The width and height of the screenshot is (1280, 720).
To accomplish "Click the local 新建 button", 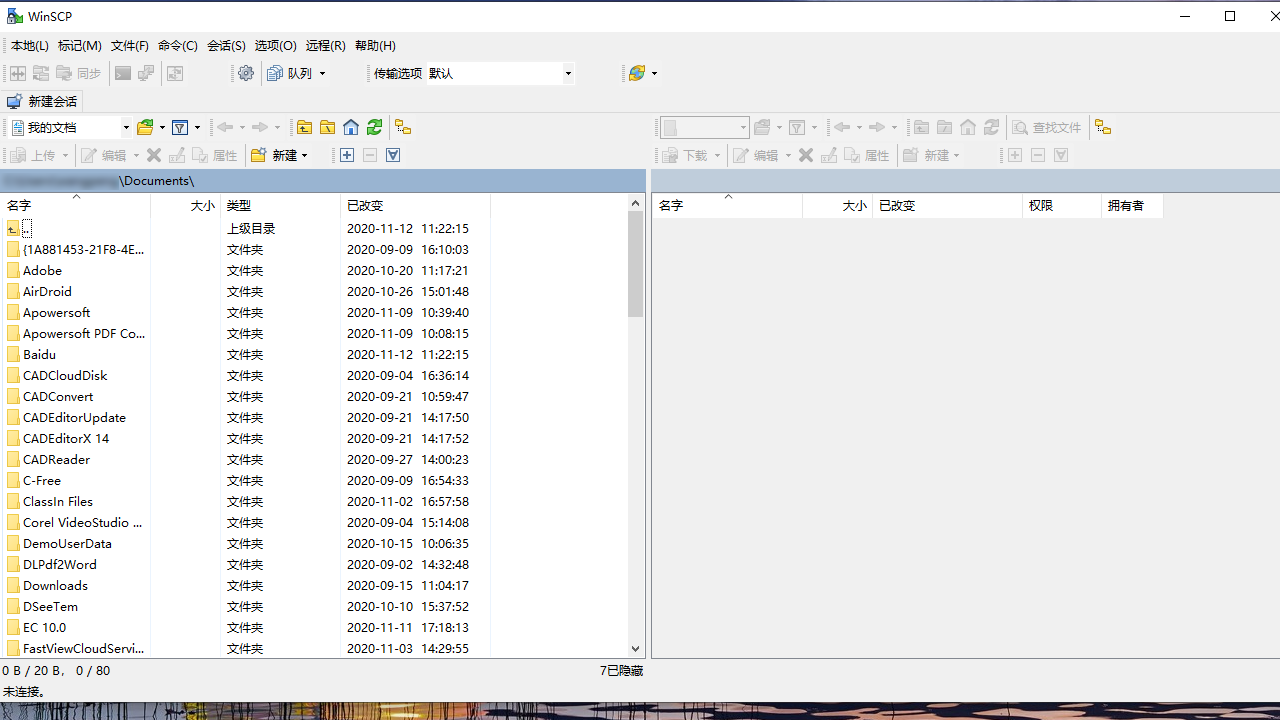I will (x=279, y=155).
